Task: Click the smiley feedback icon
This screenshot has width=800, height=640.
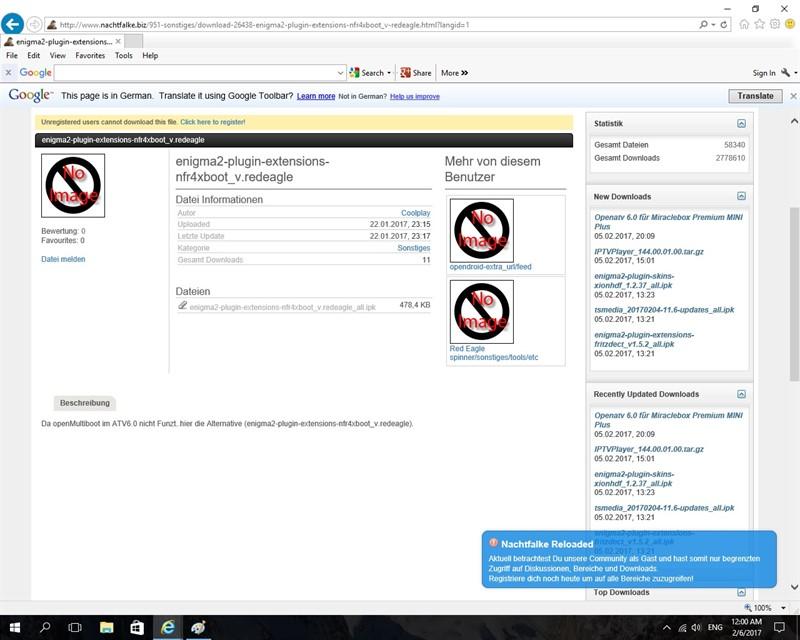Action: point(790,24)
